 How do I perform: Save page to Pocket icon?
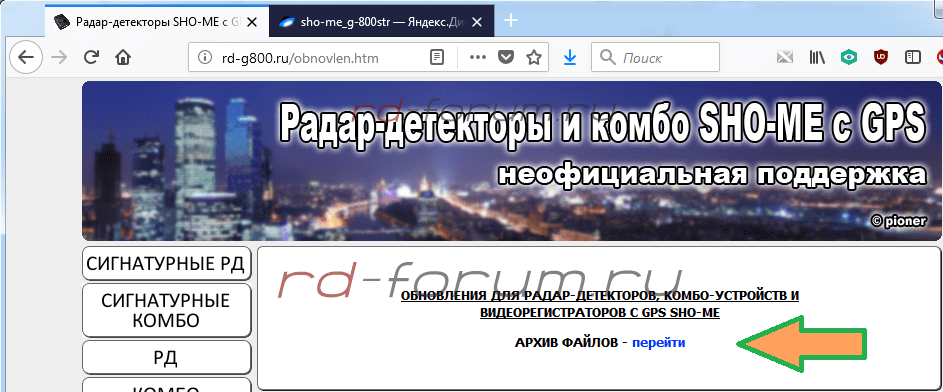tap(507, 58)
